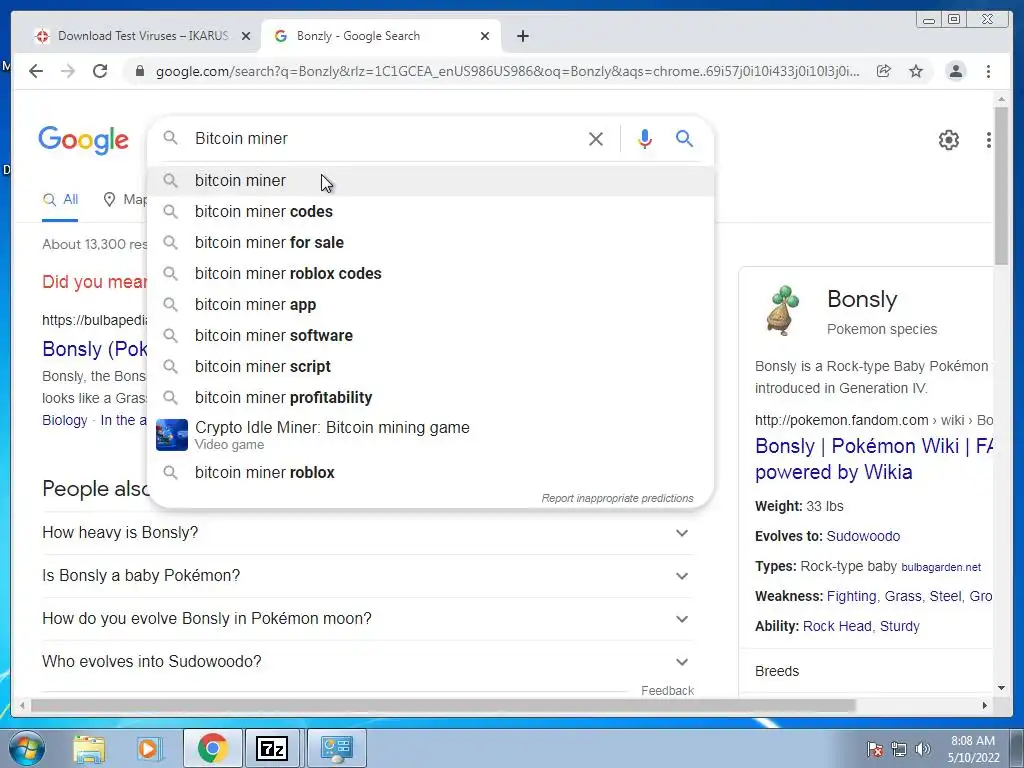
Task: Open the Rock Head ability link
Action: (837, 626)
